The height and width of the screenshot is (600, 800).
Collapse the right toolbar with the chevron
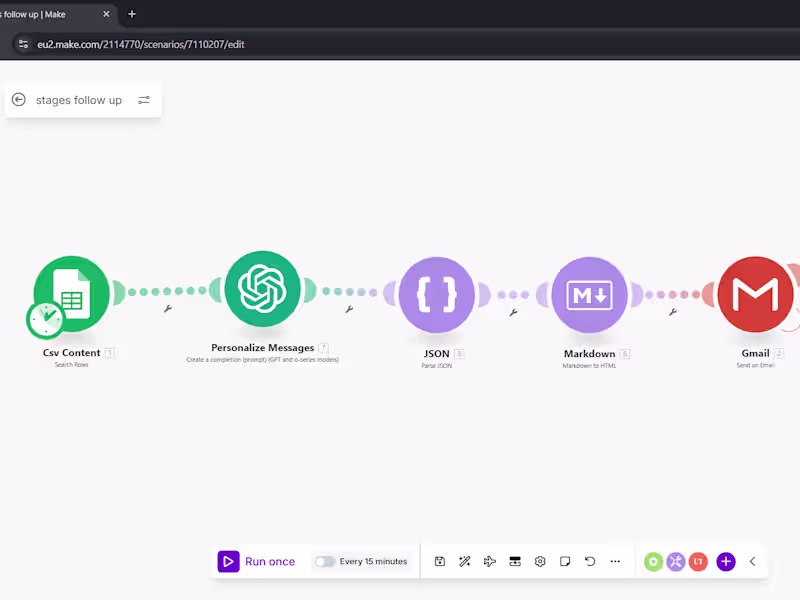click(x=752, y=561)
